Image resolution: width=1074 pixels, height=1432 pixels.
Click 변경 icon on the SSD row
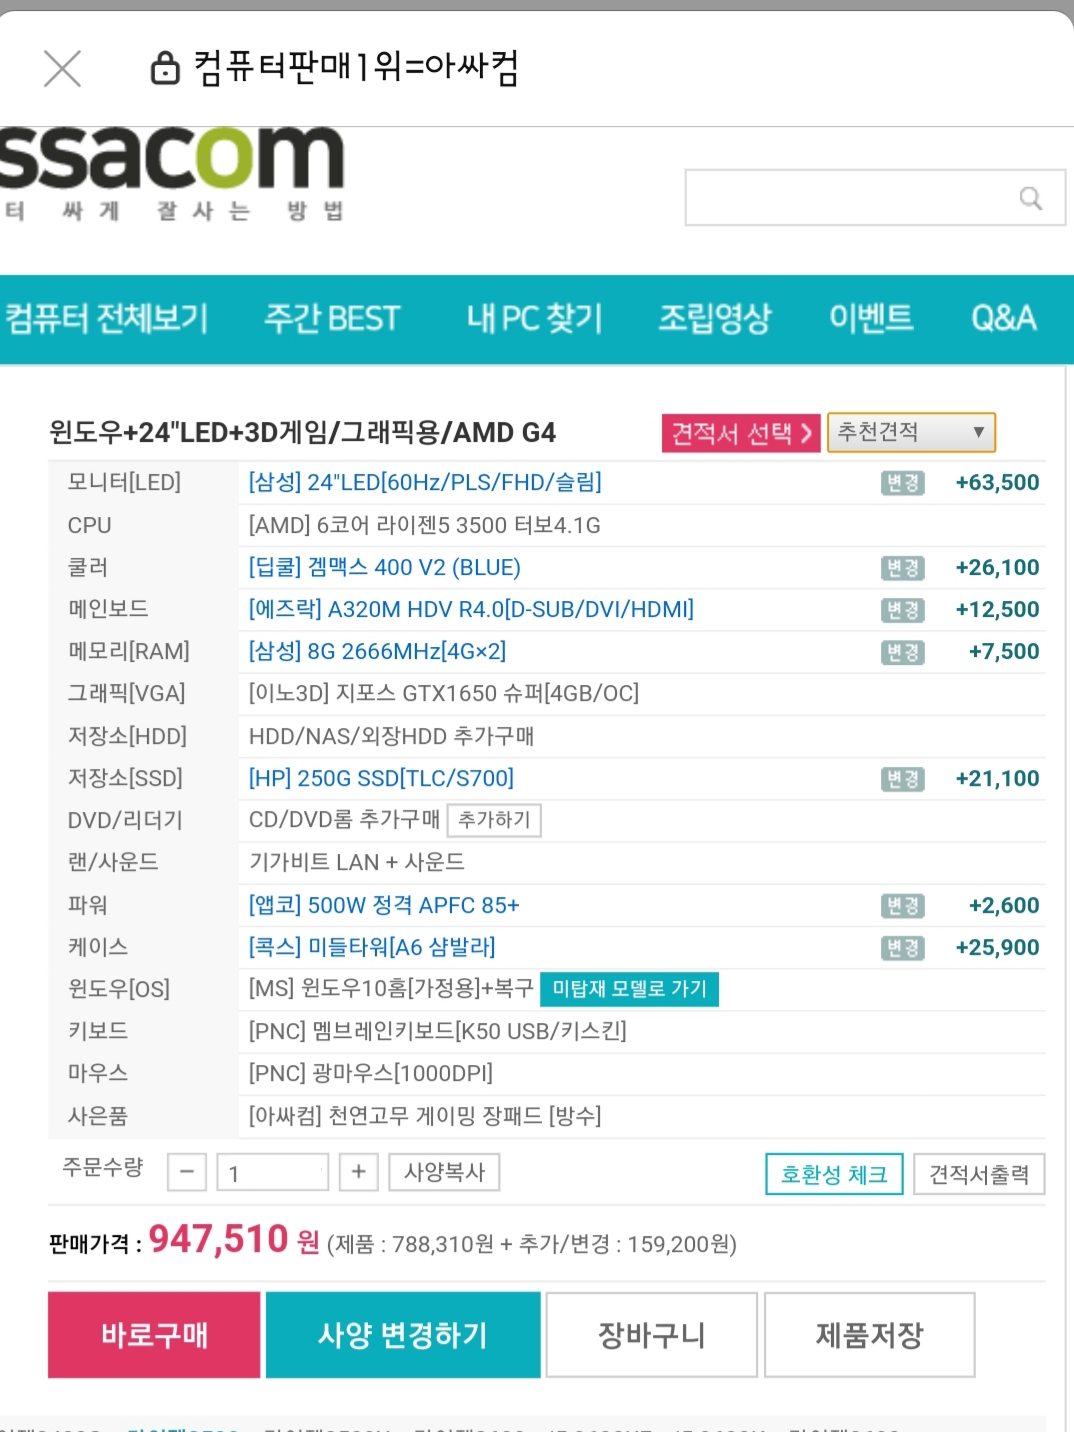point(902,779)
